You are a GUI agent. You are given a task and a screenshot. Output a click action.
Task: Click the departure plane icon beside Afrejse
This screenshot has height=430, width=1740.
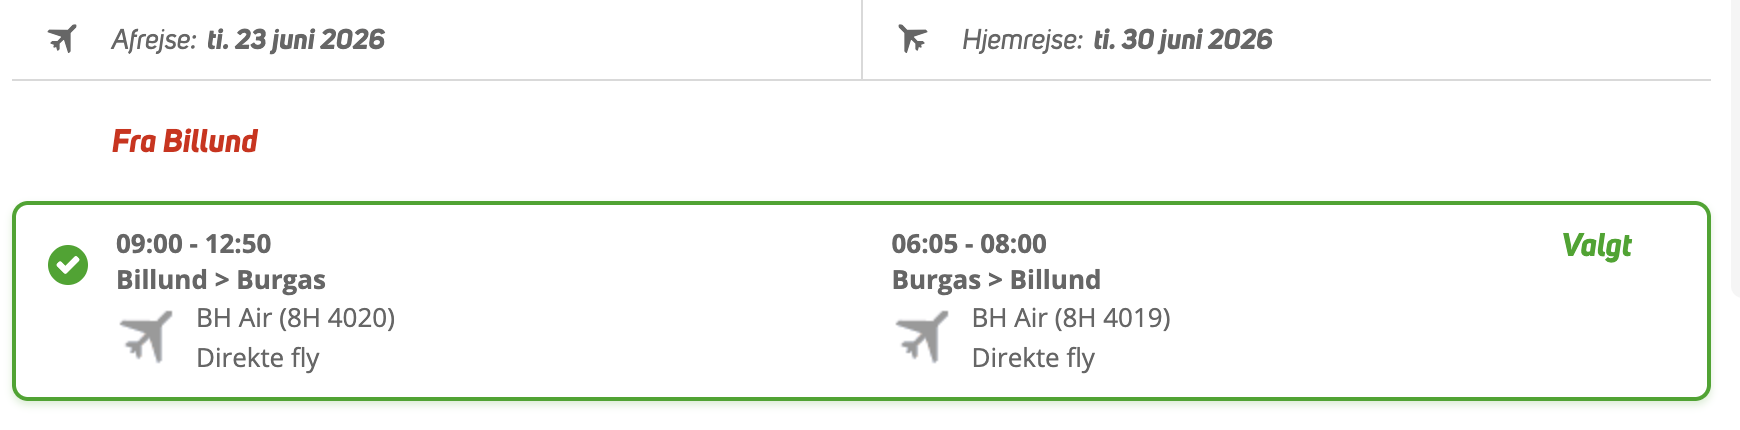coord(62,40)
